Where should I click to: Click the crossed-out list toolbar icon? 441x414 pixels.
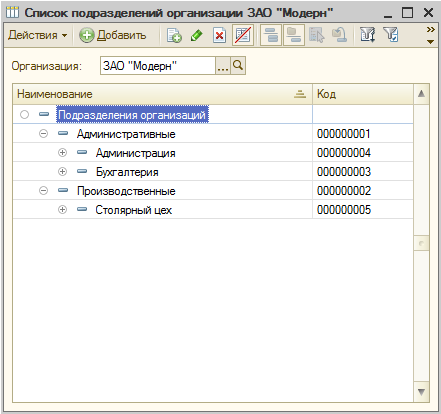pos(243,35)
